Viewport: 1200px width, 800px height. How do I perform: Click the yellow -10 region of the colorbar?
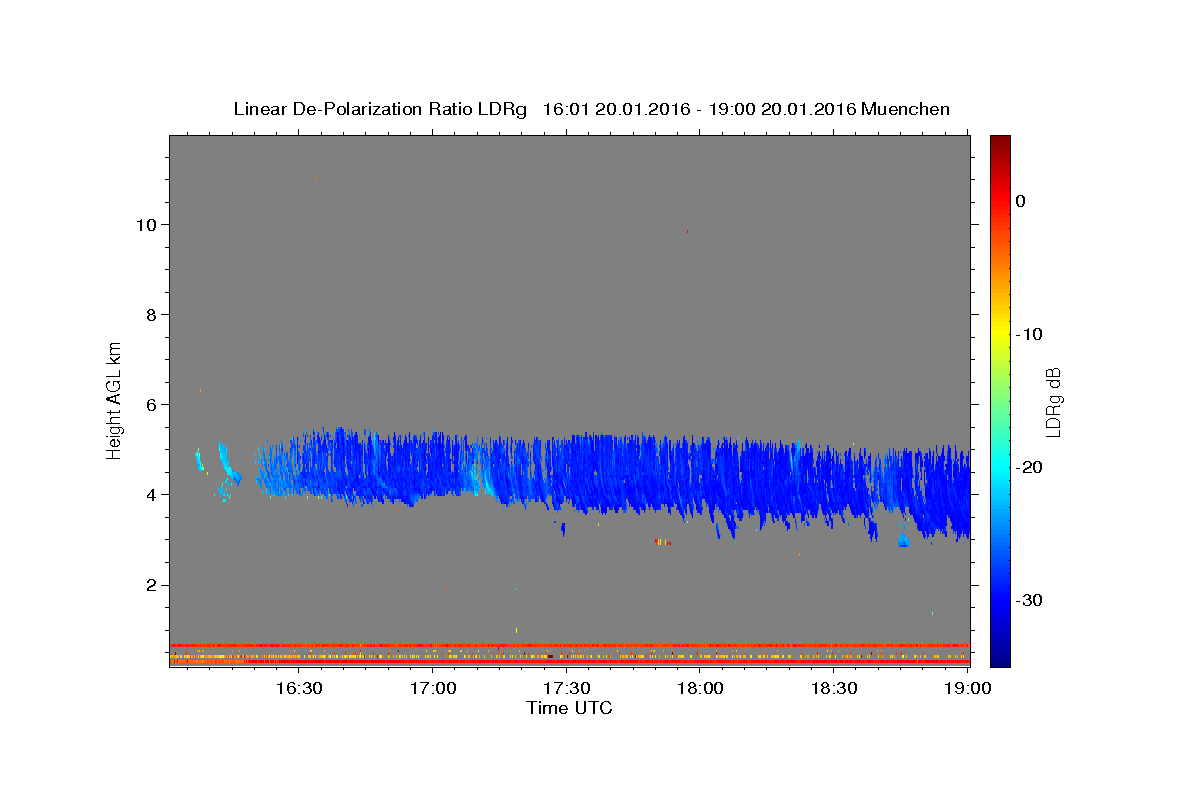point(1000,334)
